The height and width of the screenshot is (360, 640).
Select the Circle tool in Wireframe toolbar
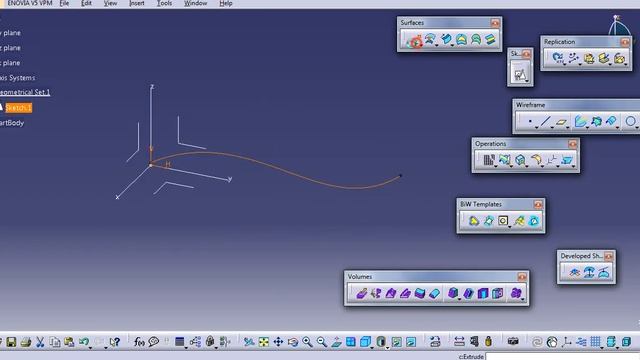[631, 121]
